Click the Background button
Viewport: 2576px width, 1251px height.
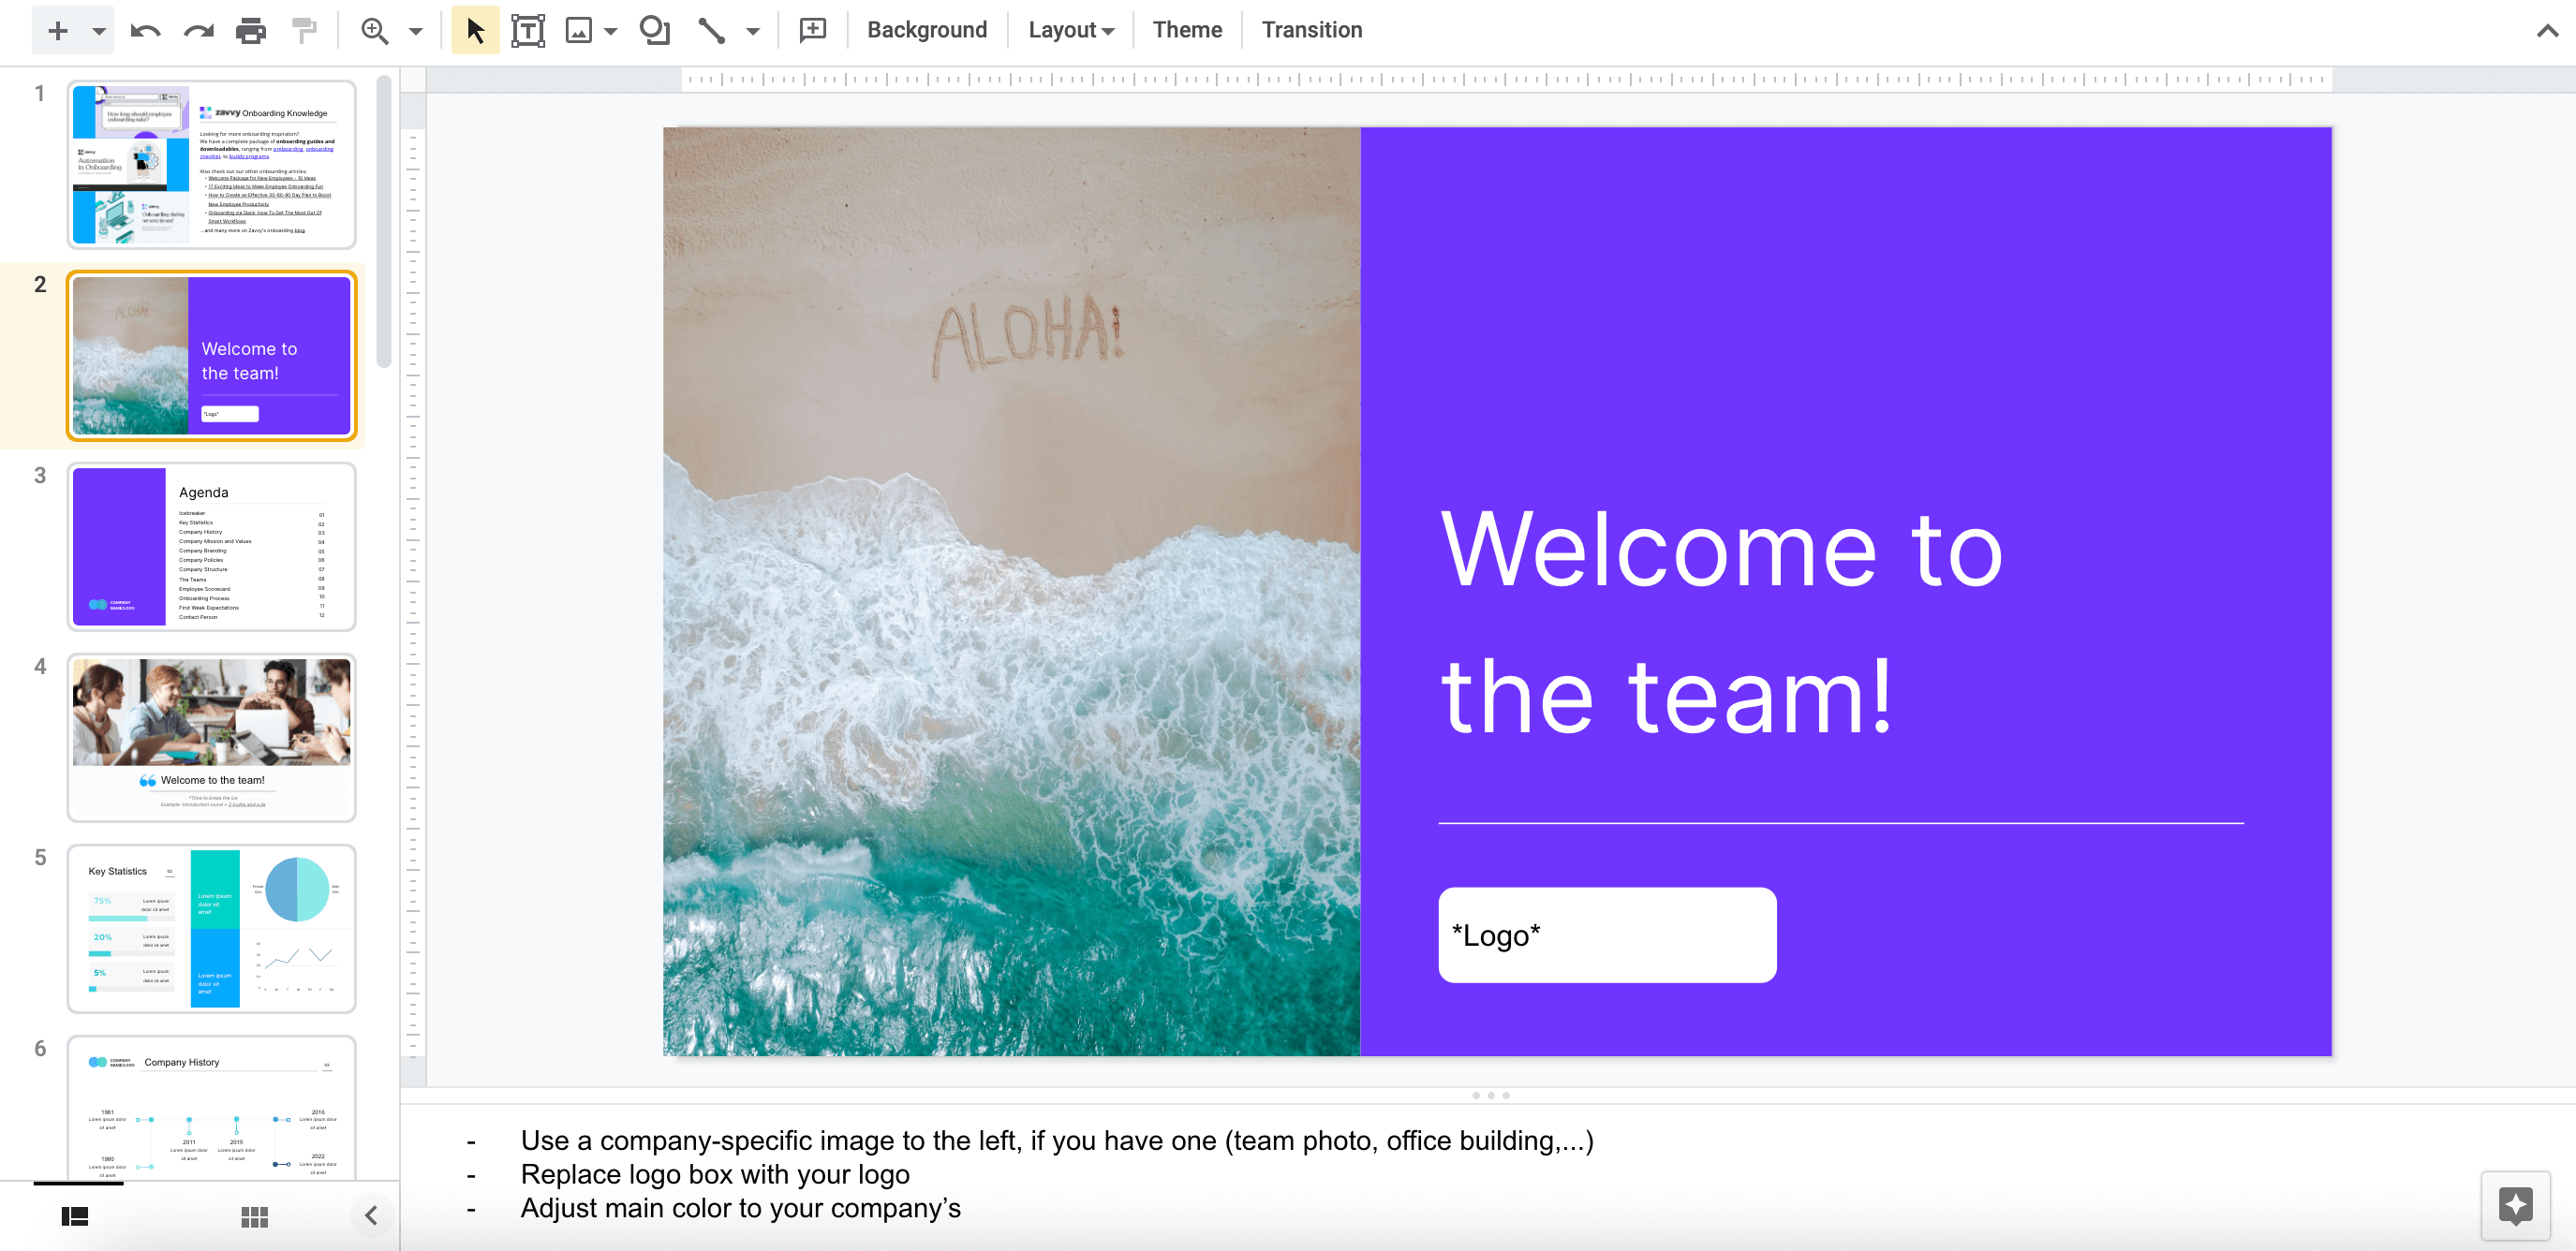click(x=926, y=30)
